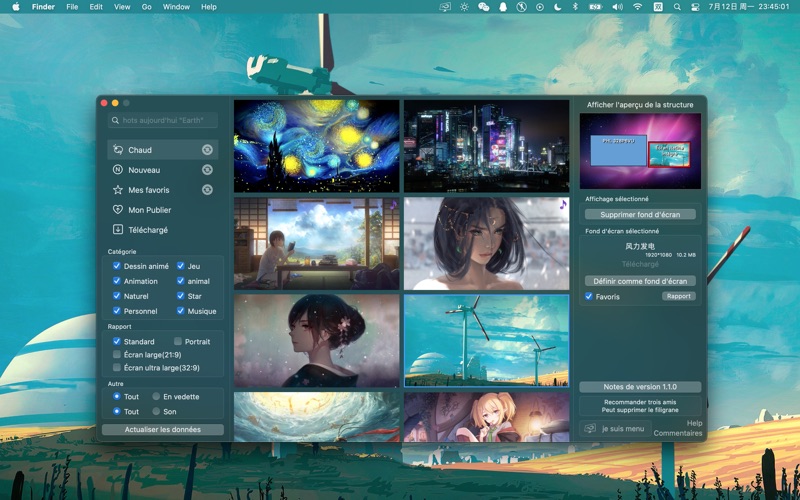Click the WeChat menu bar icon
Viewport: 800px width, 500px height.
pos(483,7)
